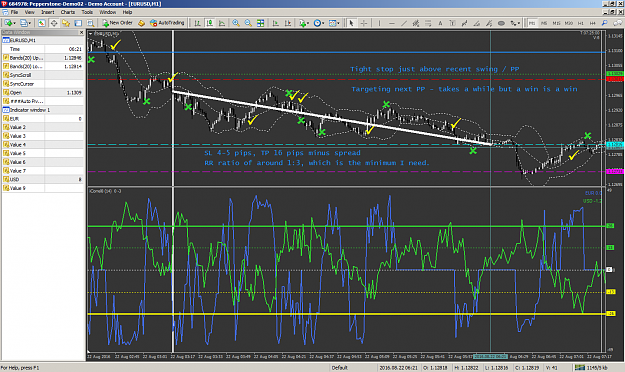Image resolution: width=625 pixels, height=372 pixels.
Task: Open the Profiles dropdown arrow
Action: coord(29,23)
